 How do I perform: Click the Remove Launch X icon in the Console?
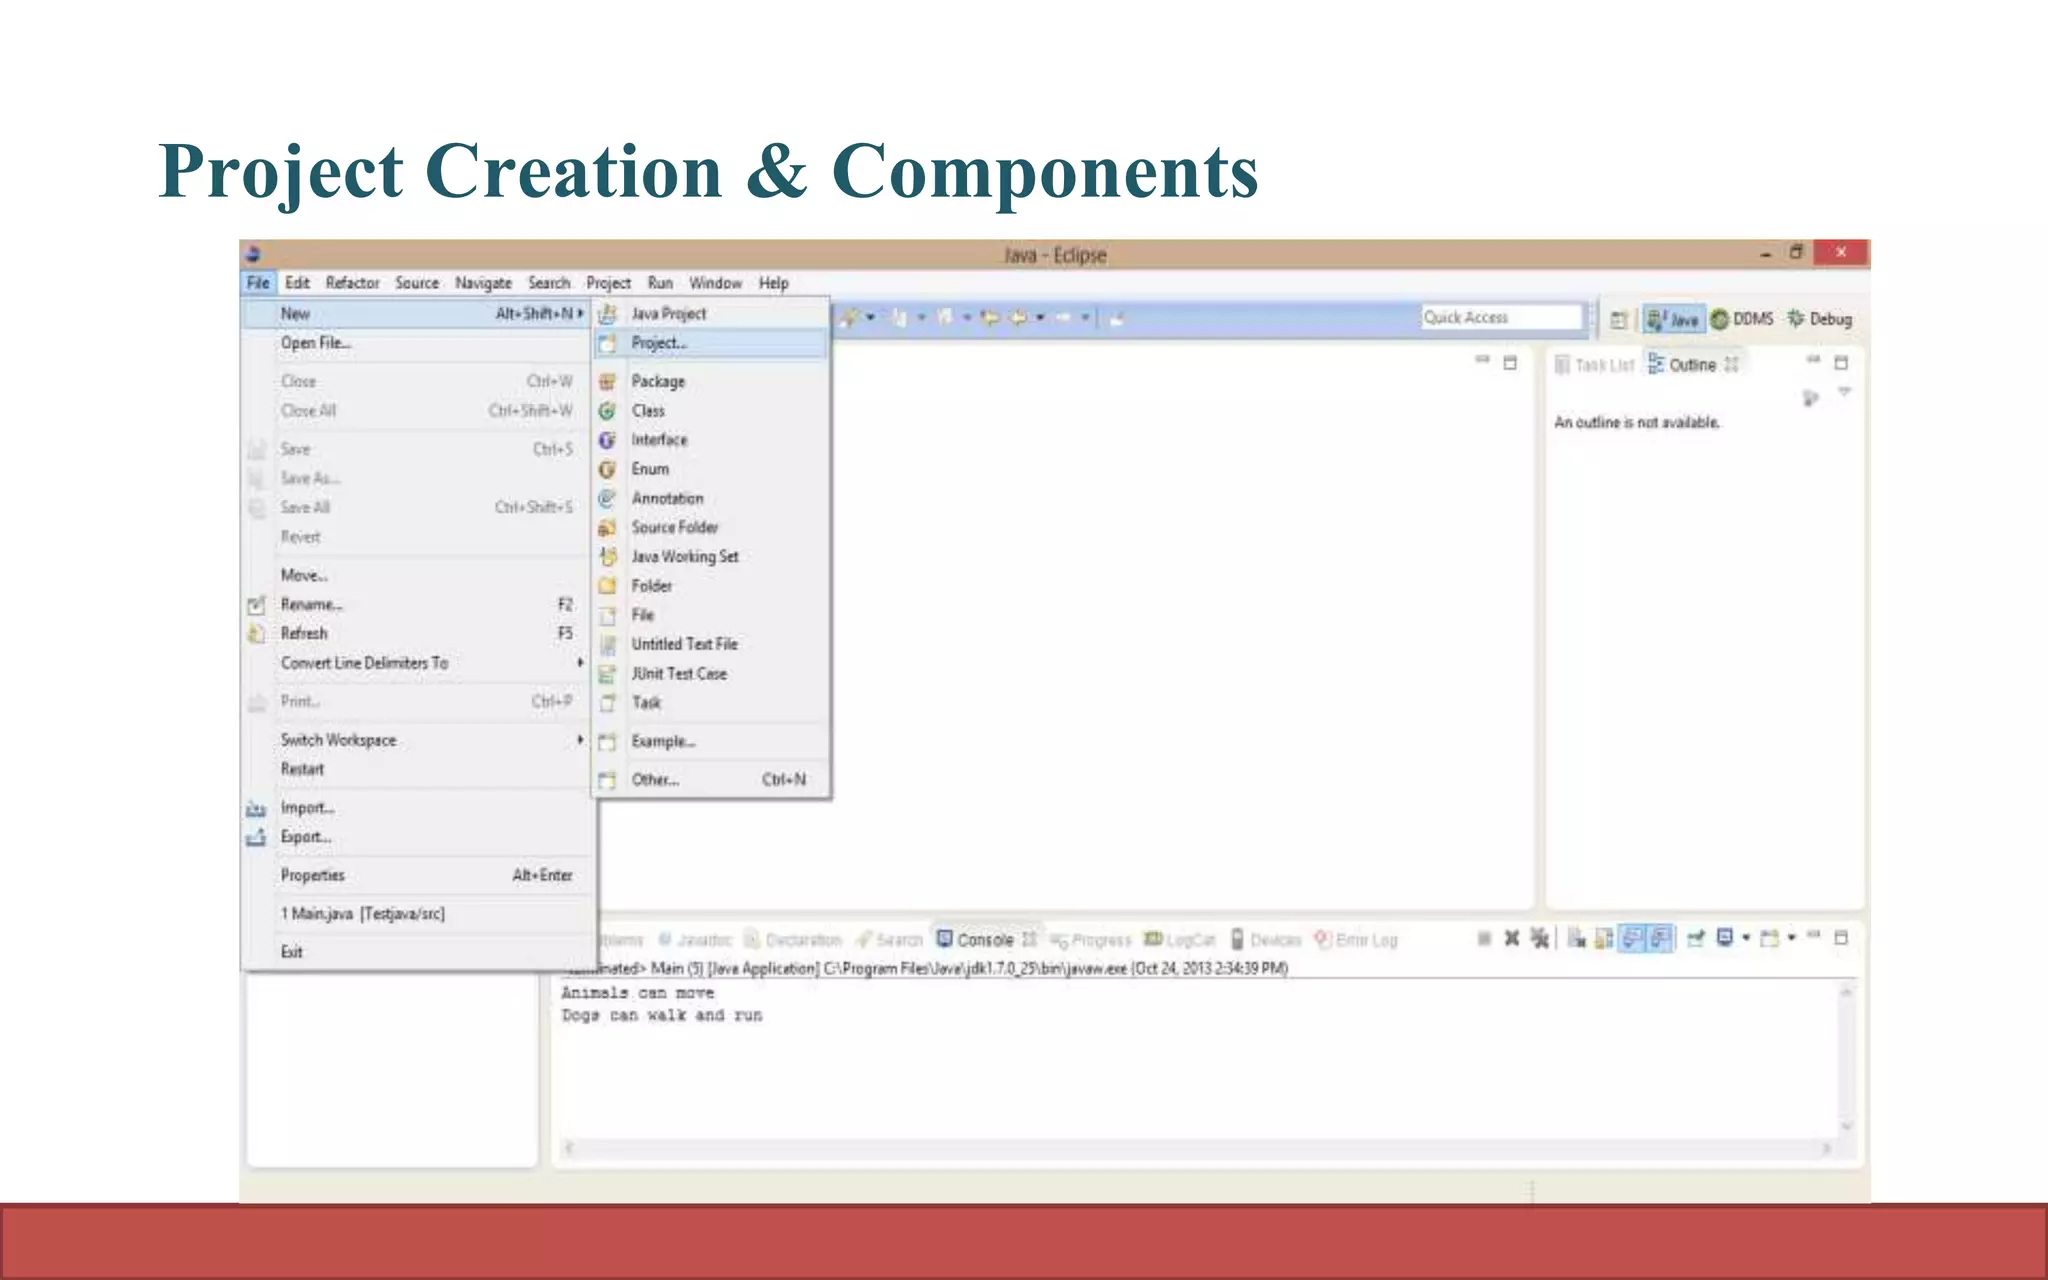[x=1512, y=939]
